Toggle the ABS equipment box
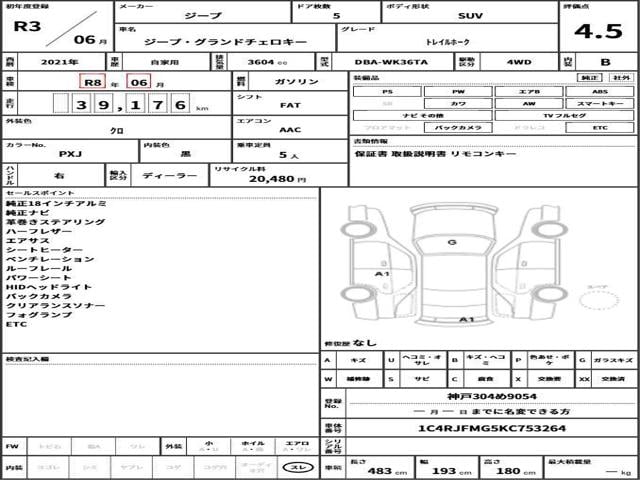This screenshot has width=640, height=480. (x=599, y=91)
